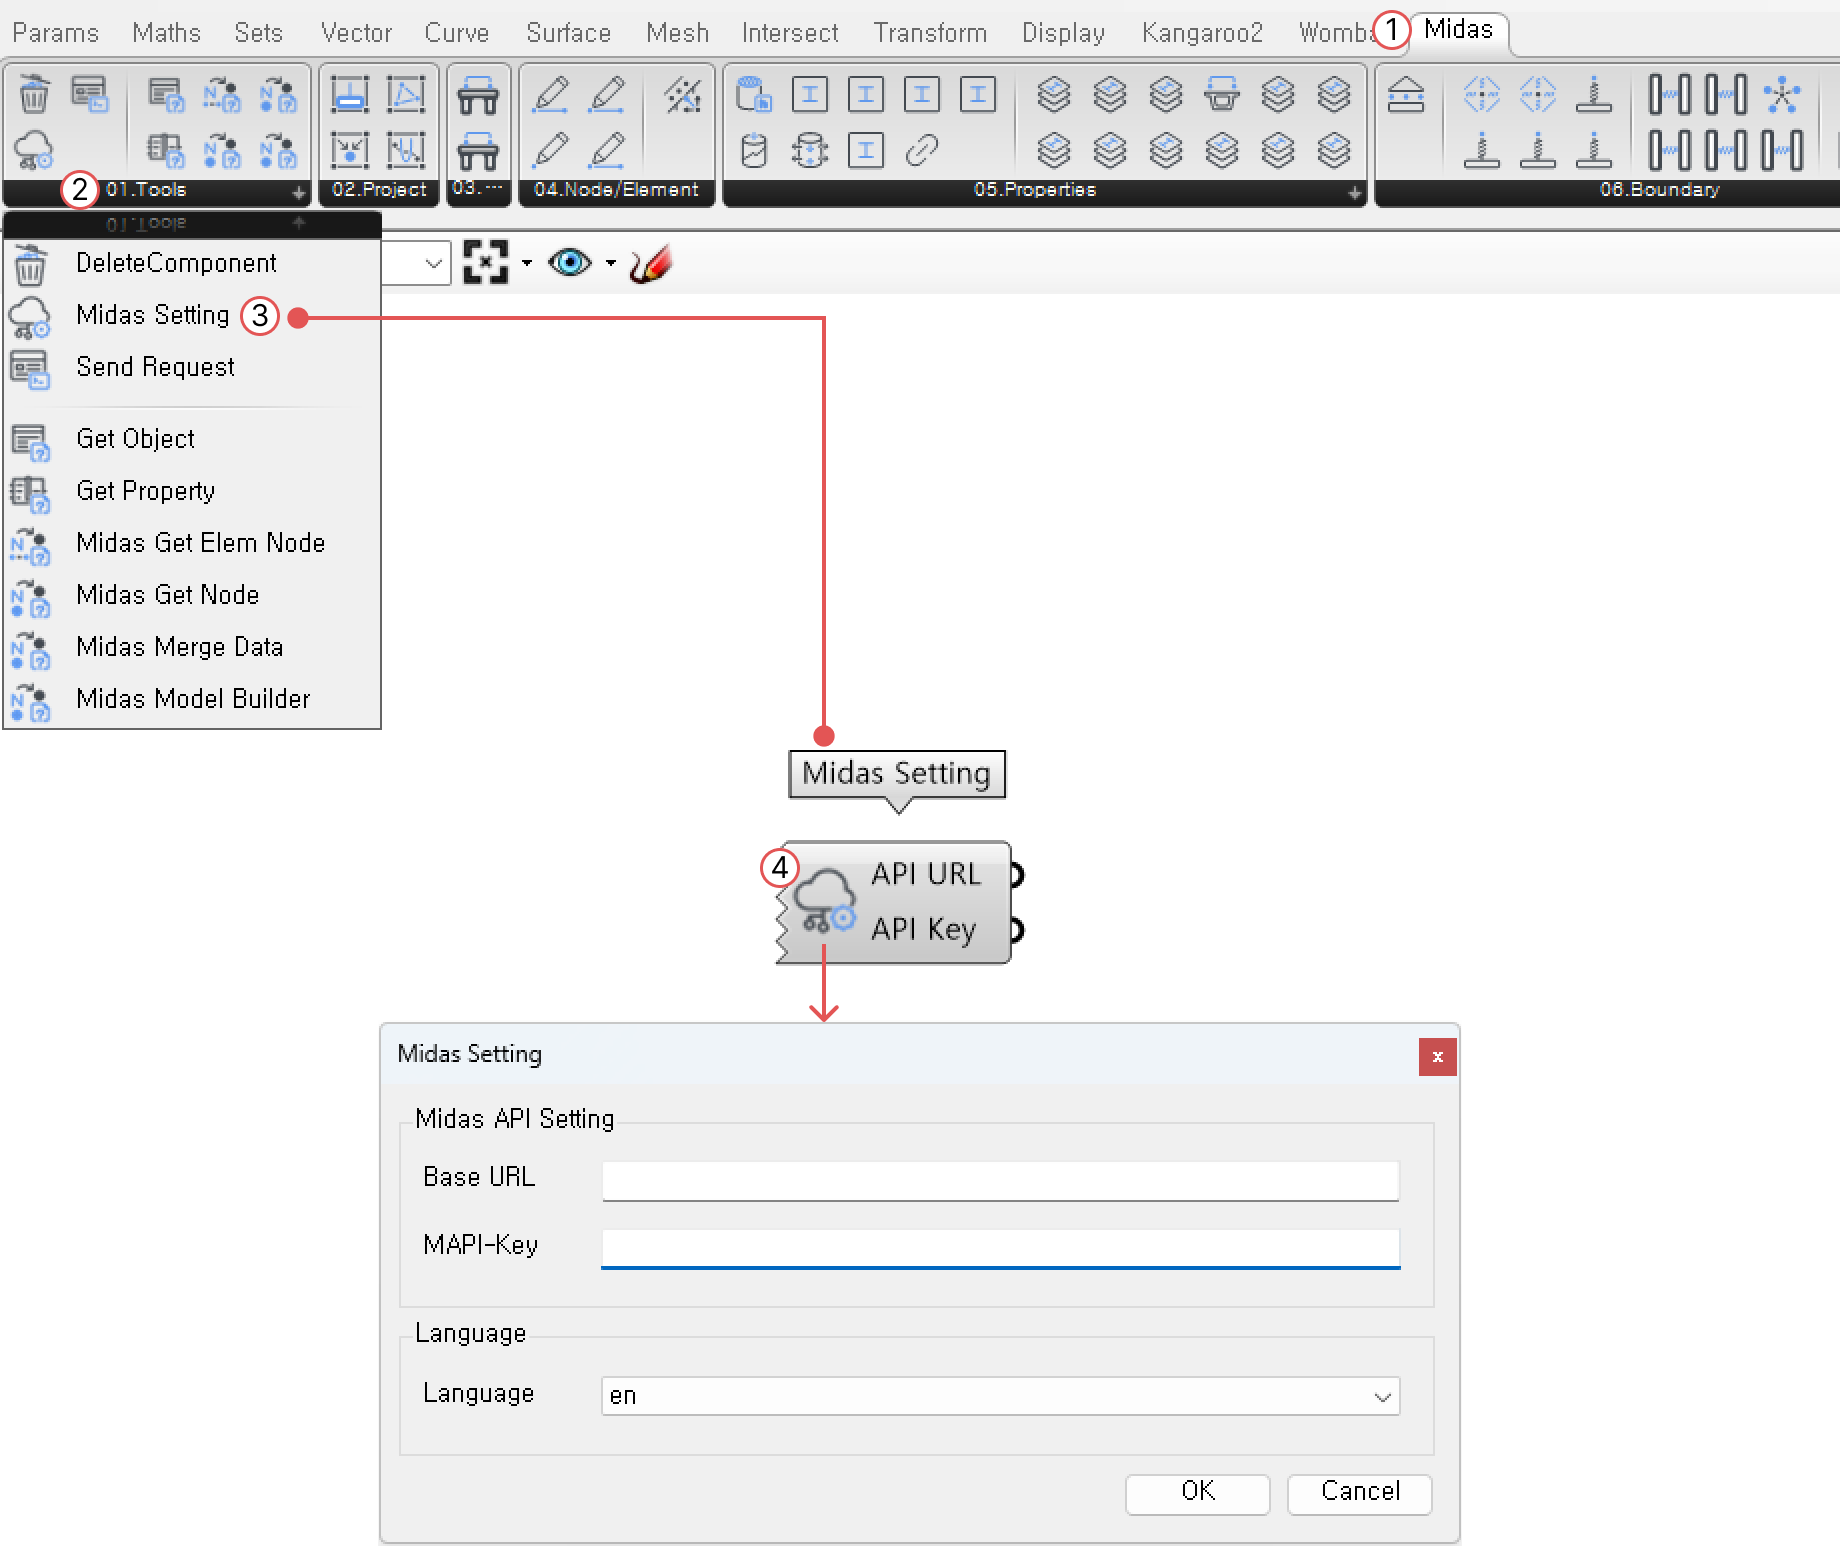Open zoom extents dropdown arrow
This screenshot has height=1546, width=1840.
tap(527, 263)
